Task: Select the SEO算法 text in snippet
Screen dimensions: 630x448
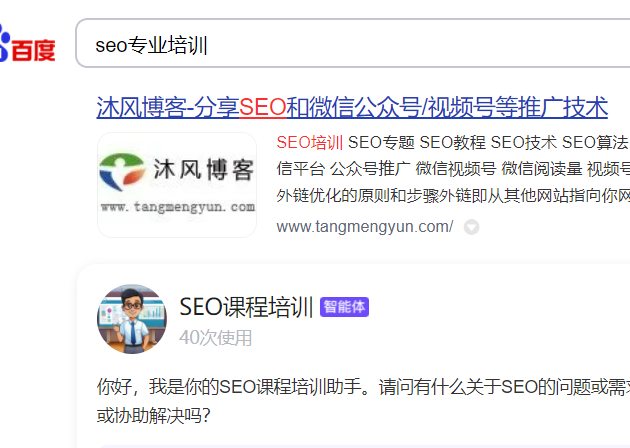Action: (595, 143)
